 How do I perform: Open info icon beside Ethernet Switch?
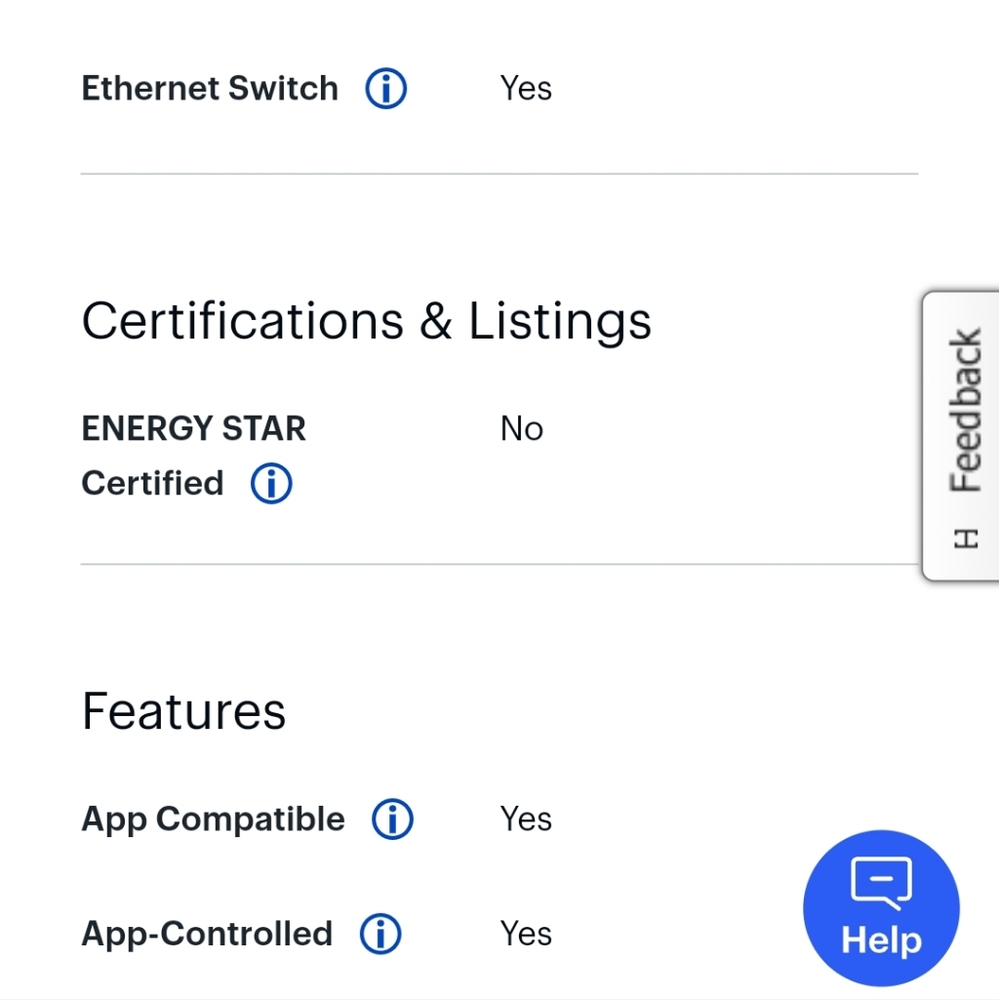(x=386, y=88)
